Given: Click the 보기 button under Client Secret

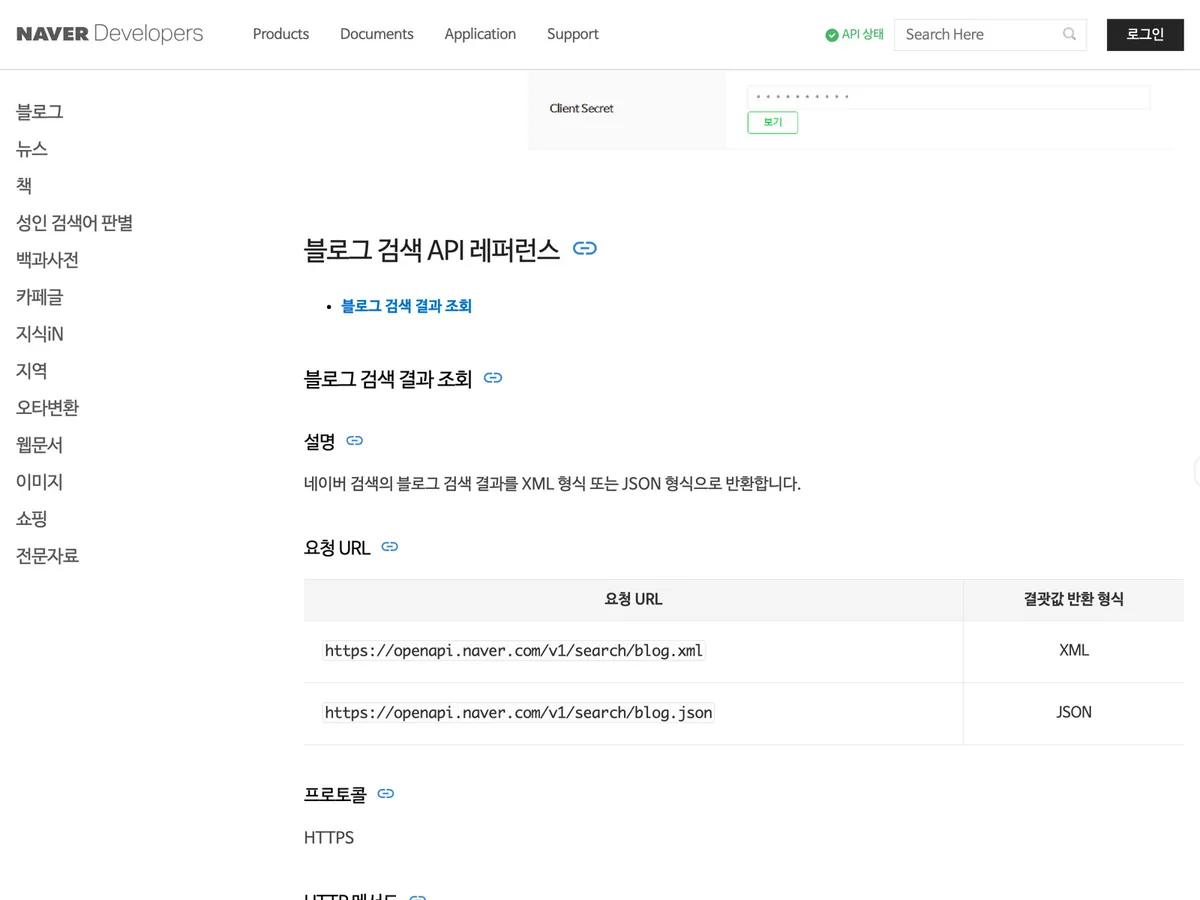Looking at the screenshot, I should 773,122.
